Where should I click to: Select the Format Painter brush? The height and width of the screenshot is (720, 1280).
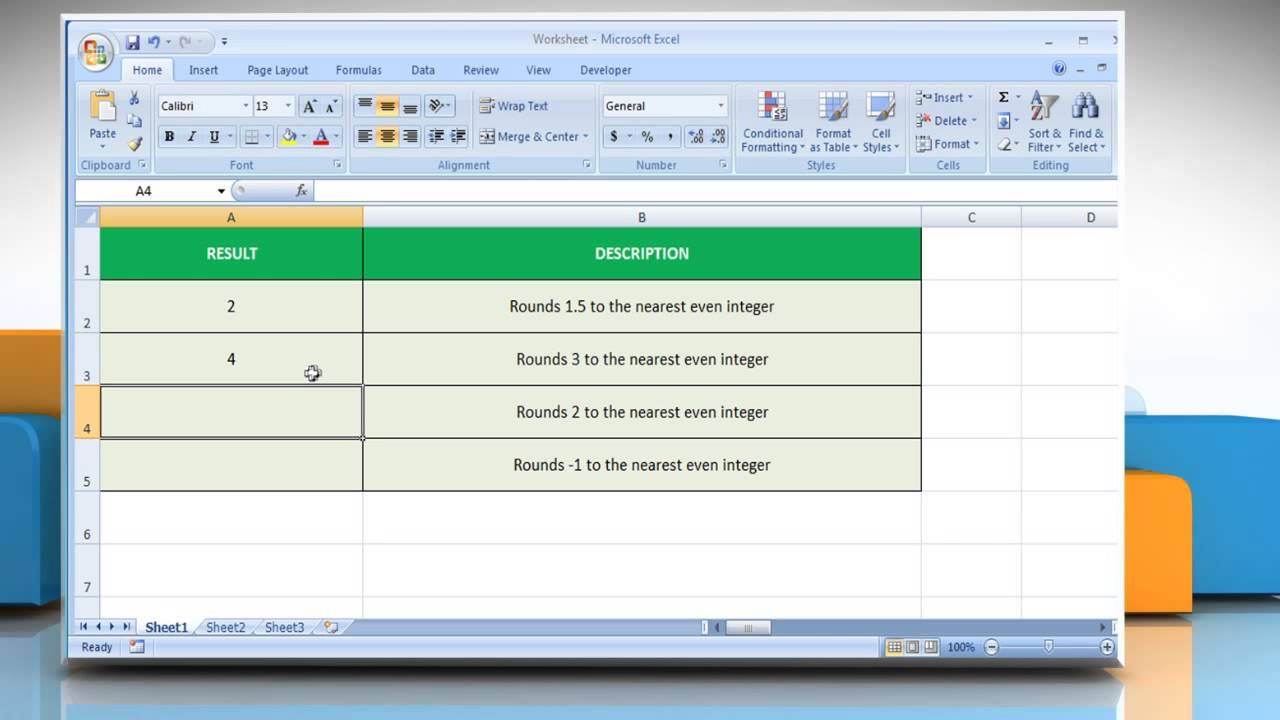click(134, 144)
